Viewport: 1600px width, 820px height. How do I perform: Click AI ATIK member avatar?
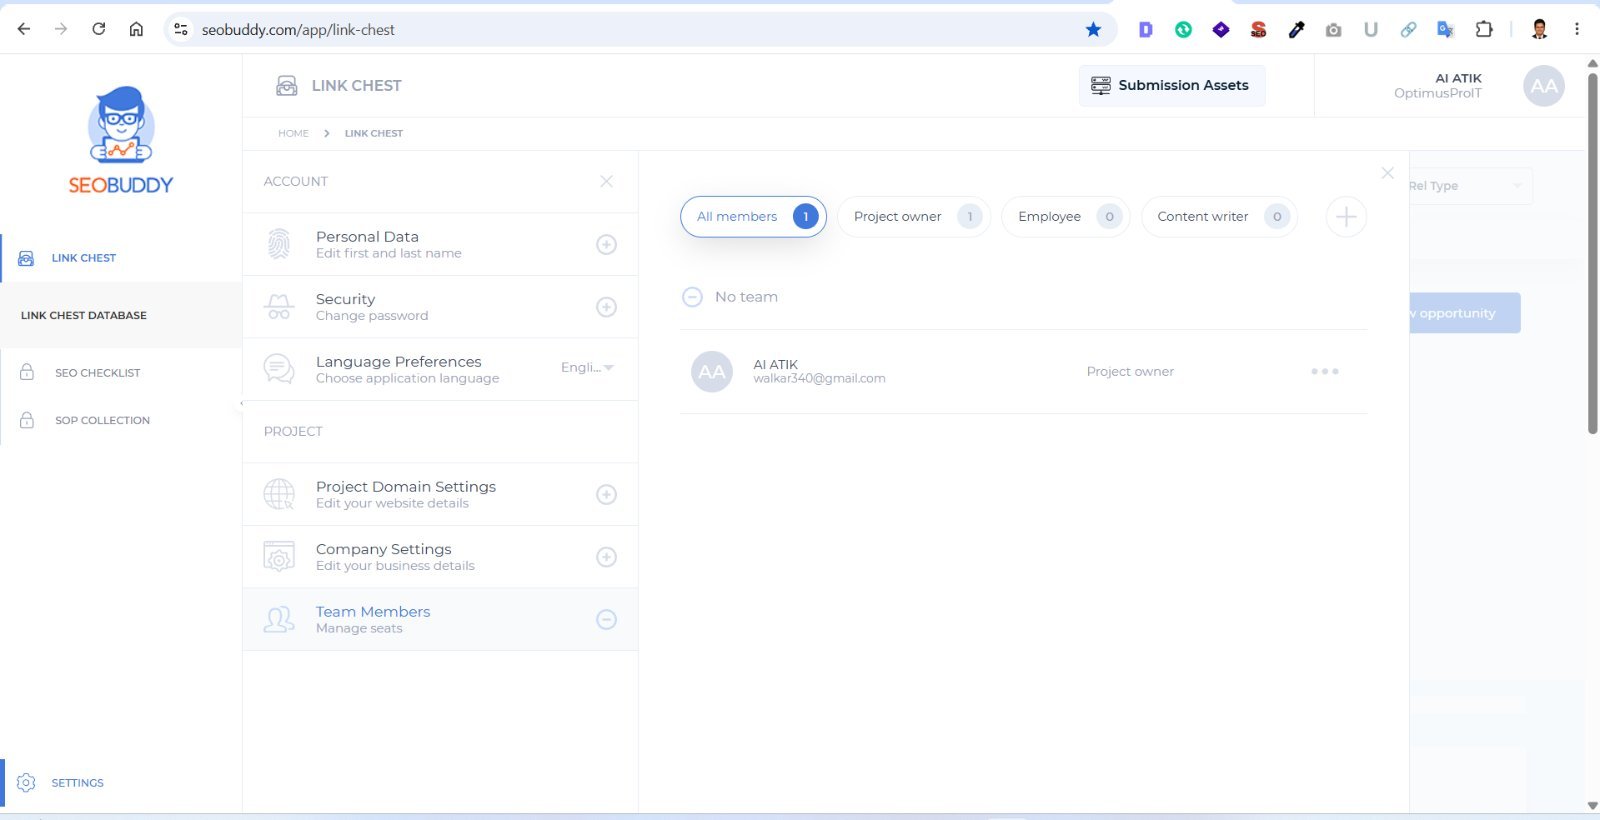[712, 372]
